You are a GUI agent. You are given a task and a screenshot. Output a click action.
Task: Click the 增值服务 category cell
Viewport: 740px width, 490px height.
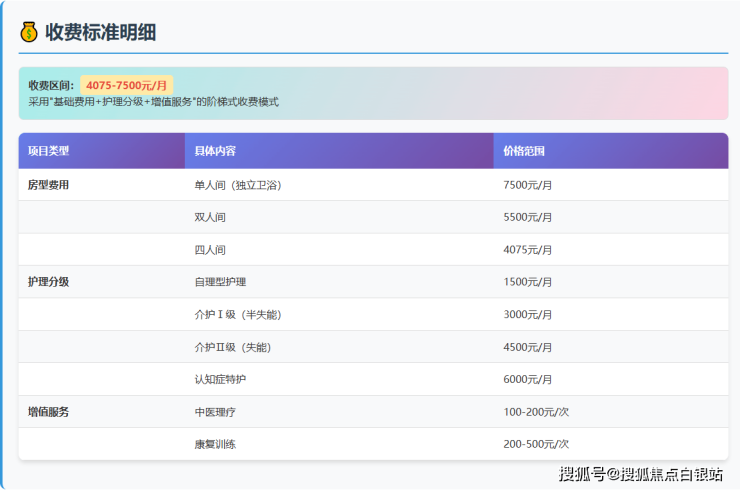49,411
